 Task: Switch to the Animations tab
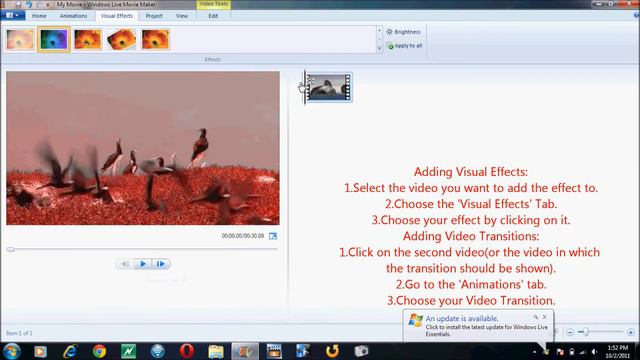pos(73,16)
